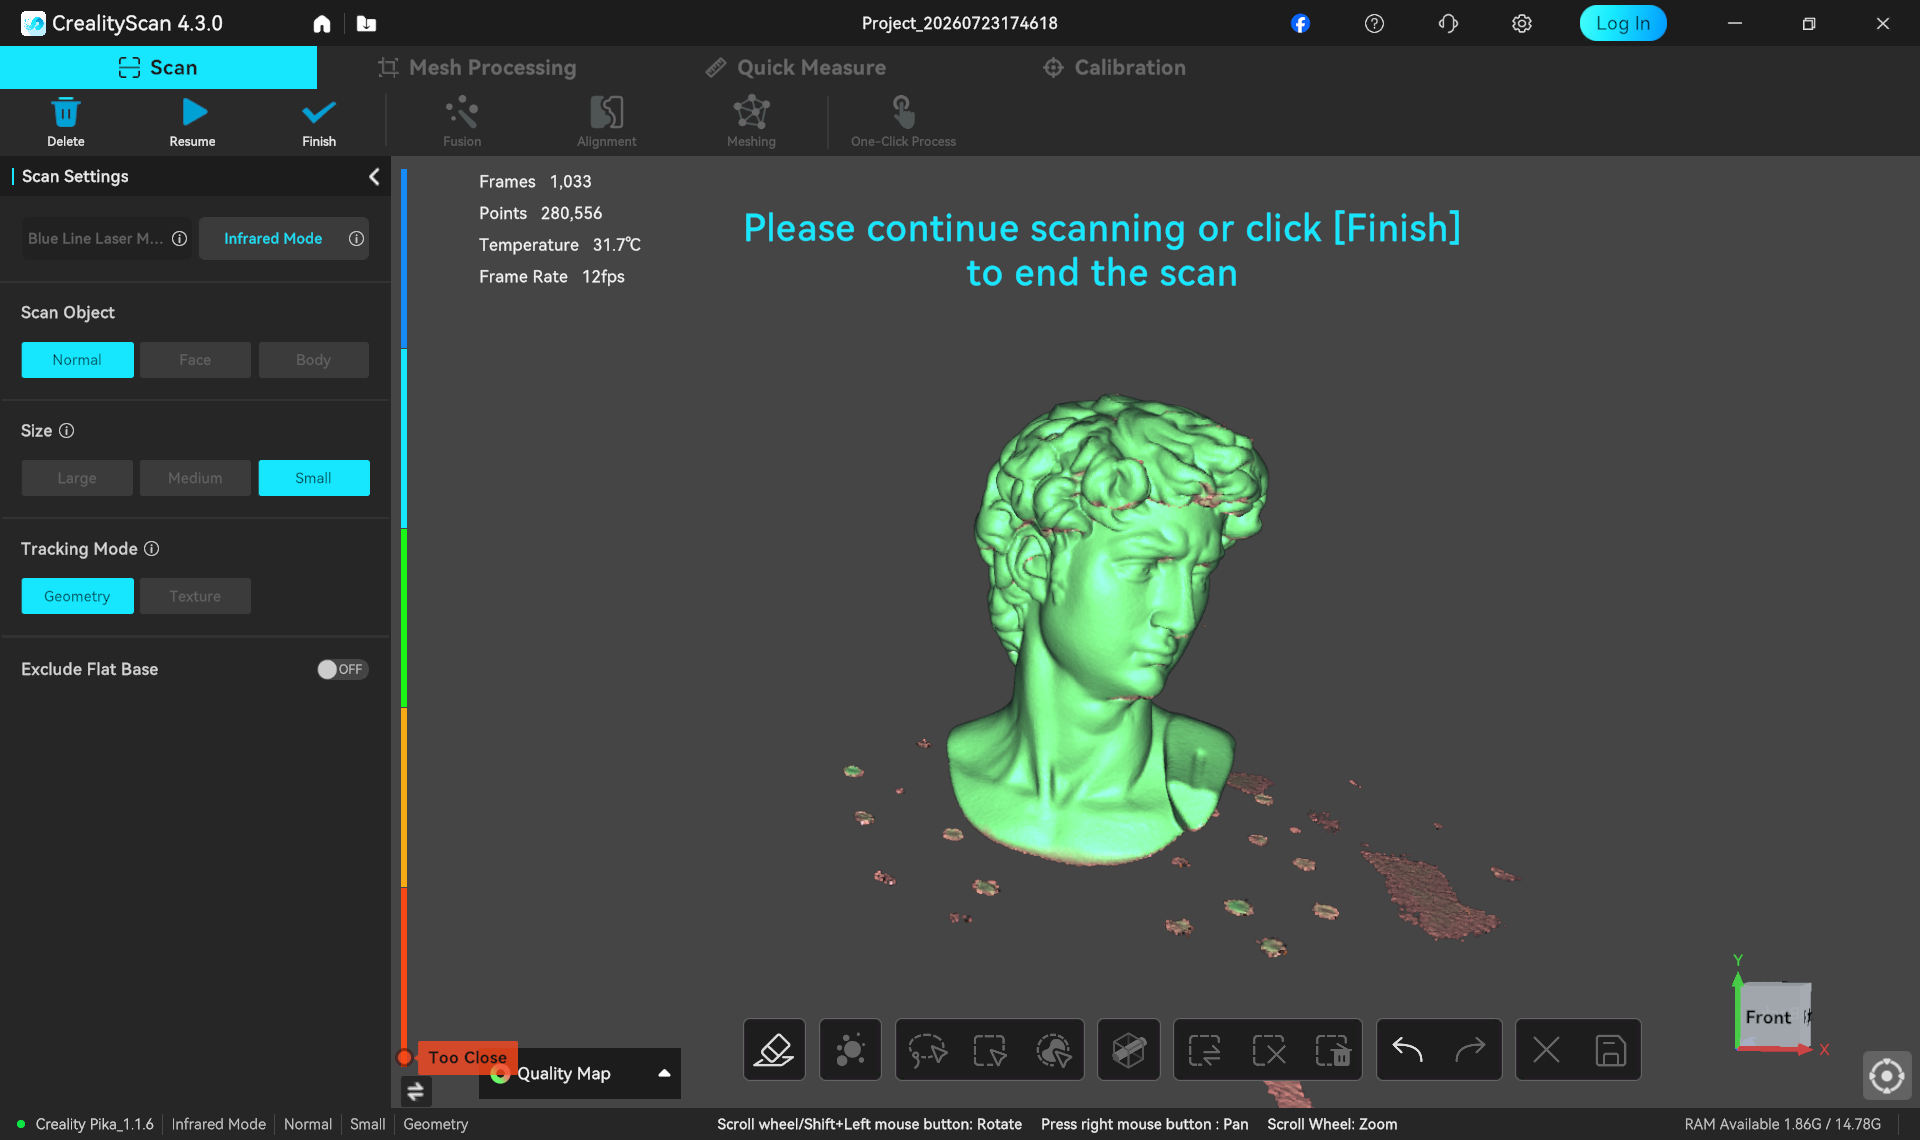Choose the lasso selection tool
1920x1140 pixels.
(x=927, y=1050)
